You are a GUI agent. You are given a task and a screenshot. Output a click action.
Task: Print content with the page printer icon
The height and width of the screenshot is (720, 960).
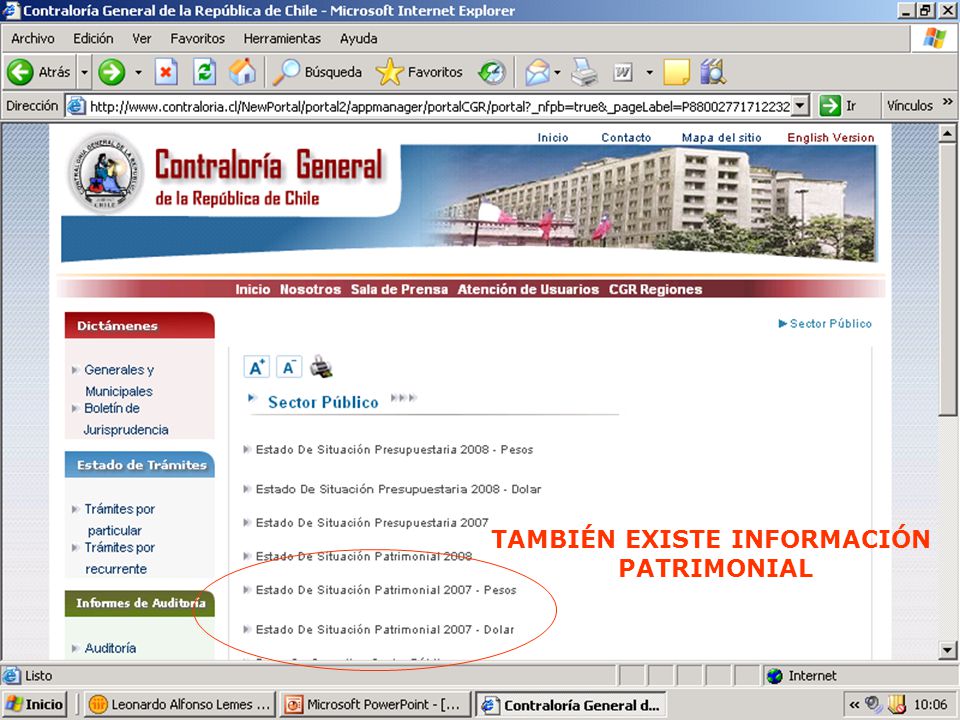click(321, 367)
